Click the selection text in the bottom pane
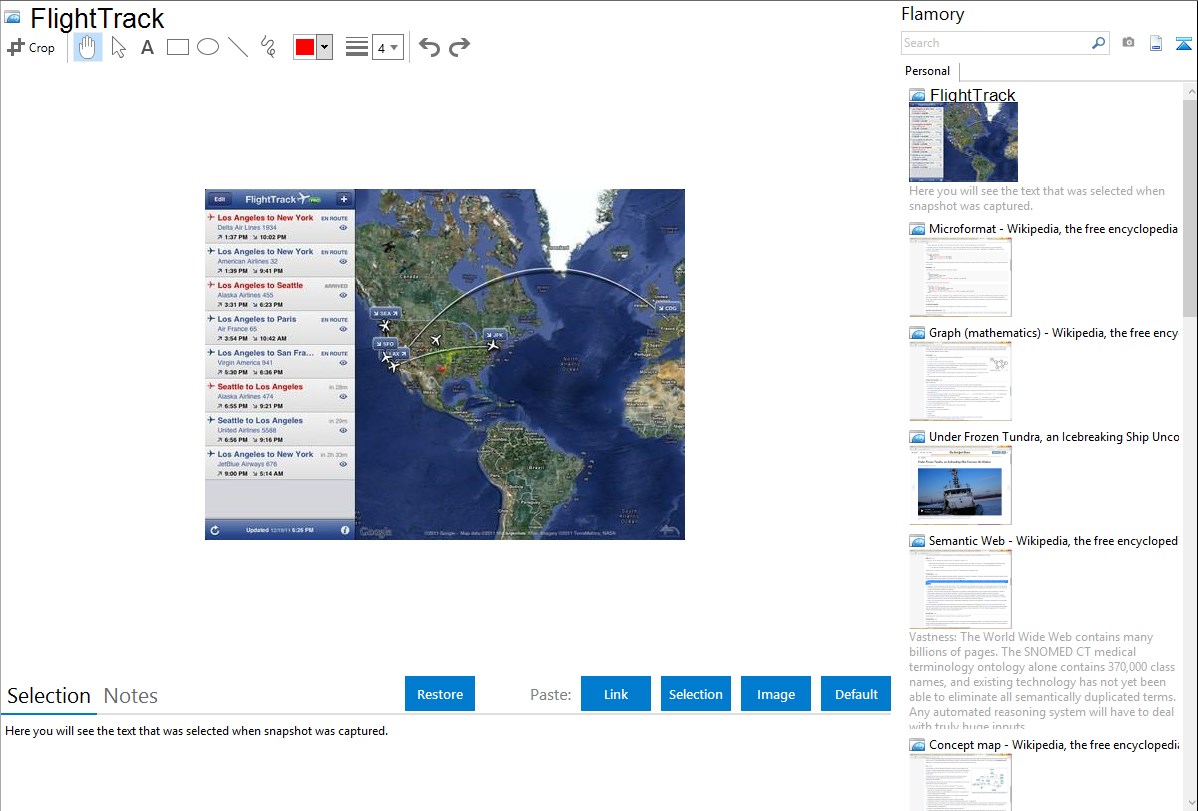The height and width of the screenshot is (811, 1198). coord(196,731)
